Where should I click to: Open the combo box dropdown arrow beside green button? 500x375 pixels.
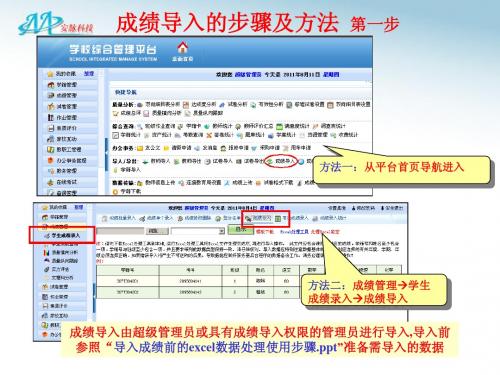[221, 231]
